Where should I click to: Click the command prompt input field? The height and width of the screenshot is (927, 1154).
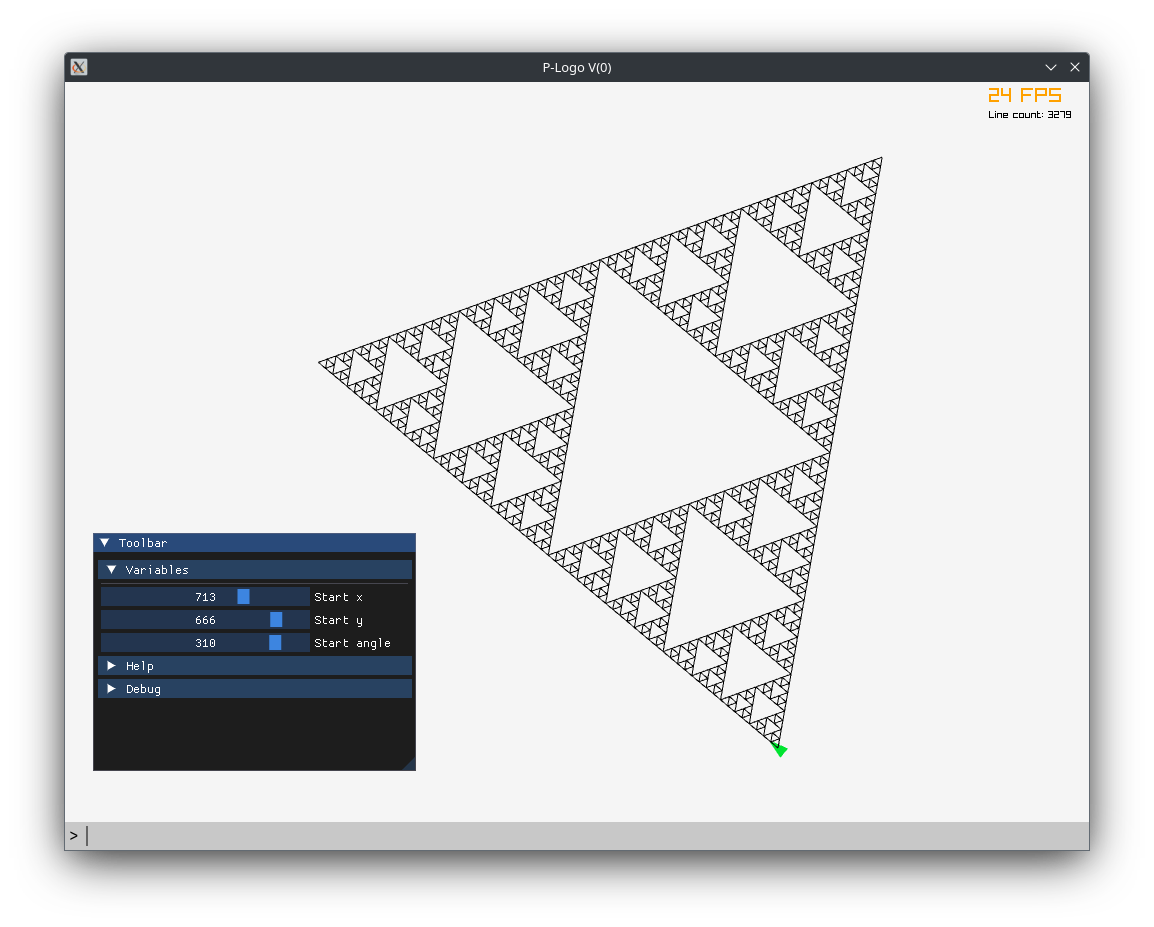(x=577, y=836)
